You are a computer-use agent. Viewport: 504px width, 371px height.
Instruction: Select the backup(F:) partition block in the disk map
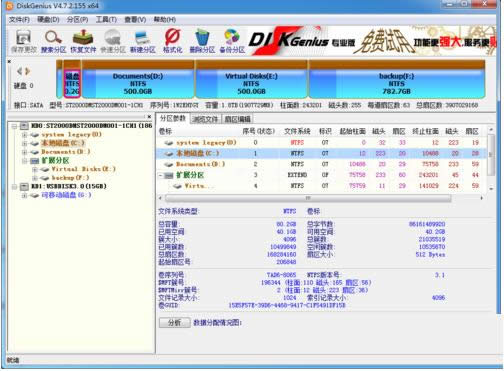(396, 79)
